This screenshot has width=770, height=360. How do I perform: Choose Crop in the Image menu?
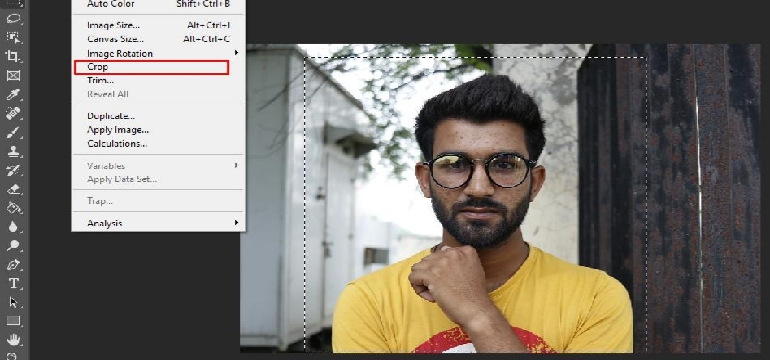click(151, 67)
